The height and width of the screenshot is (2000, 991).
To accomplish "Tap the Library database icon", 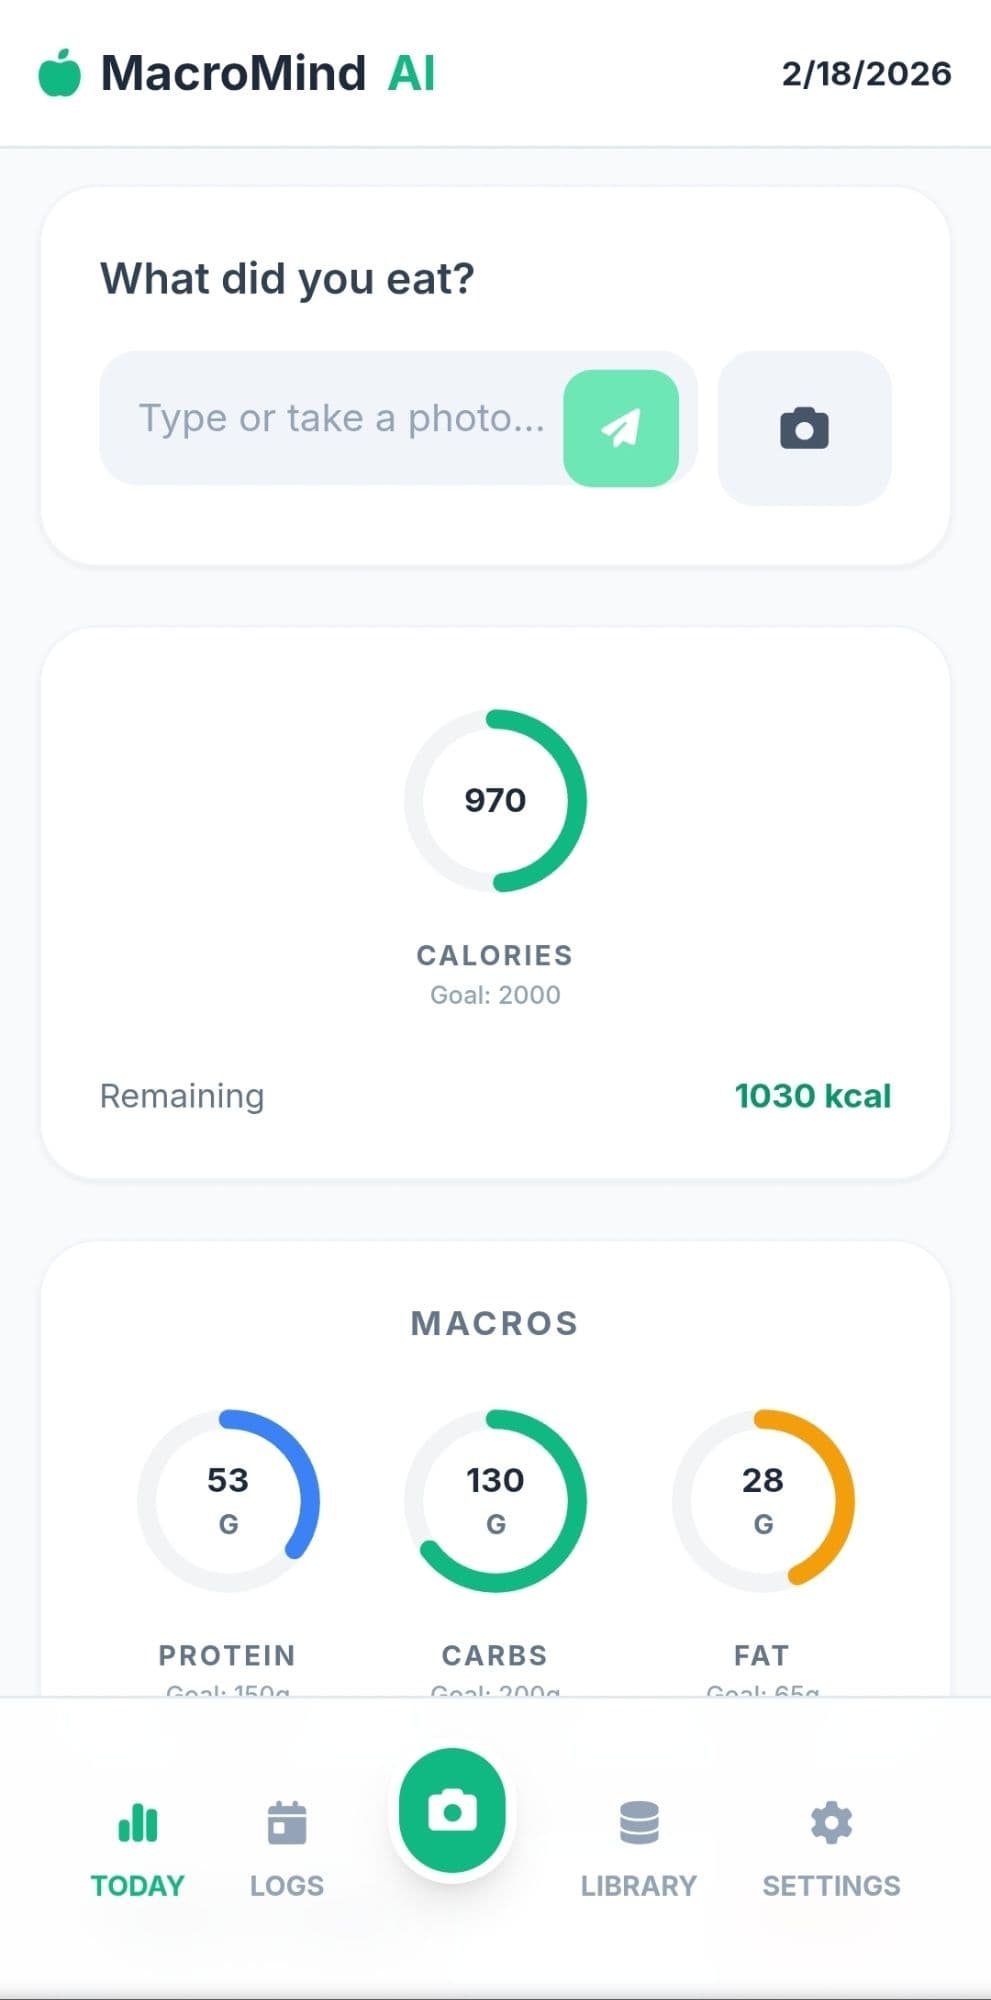I will (x=639, y=1822).
